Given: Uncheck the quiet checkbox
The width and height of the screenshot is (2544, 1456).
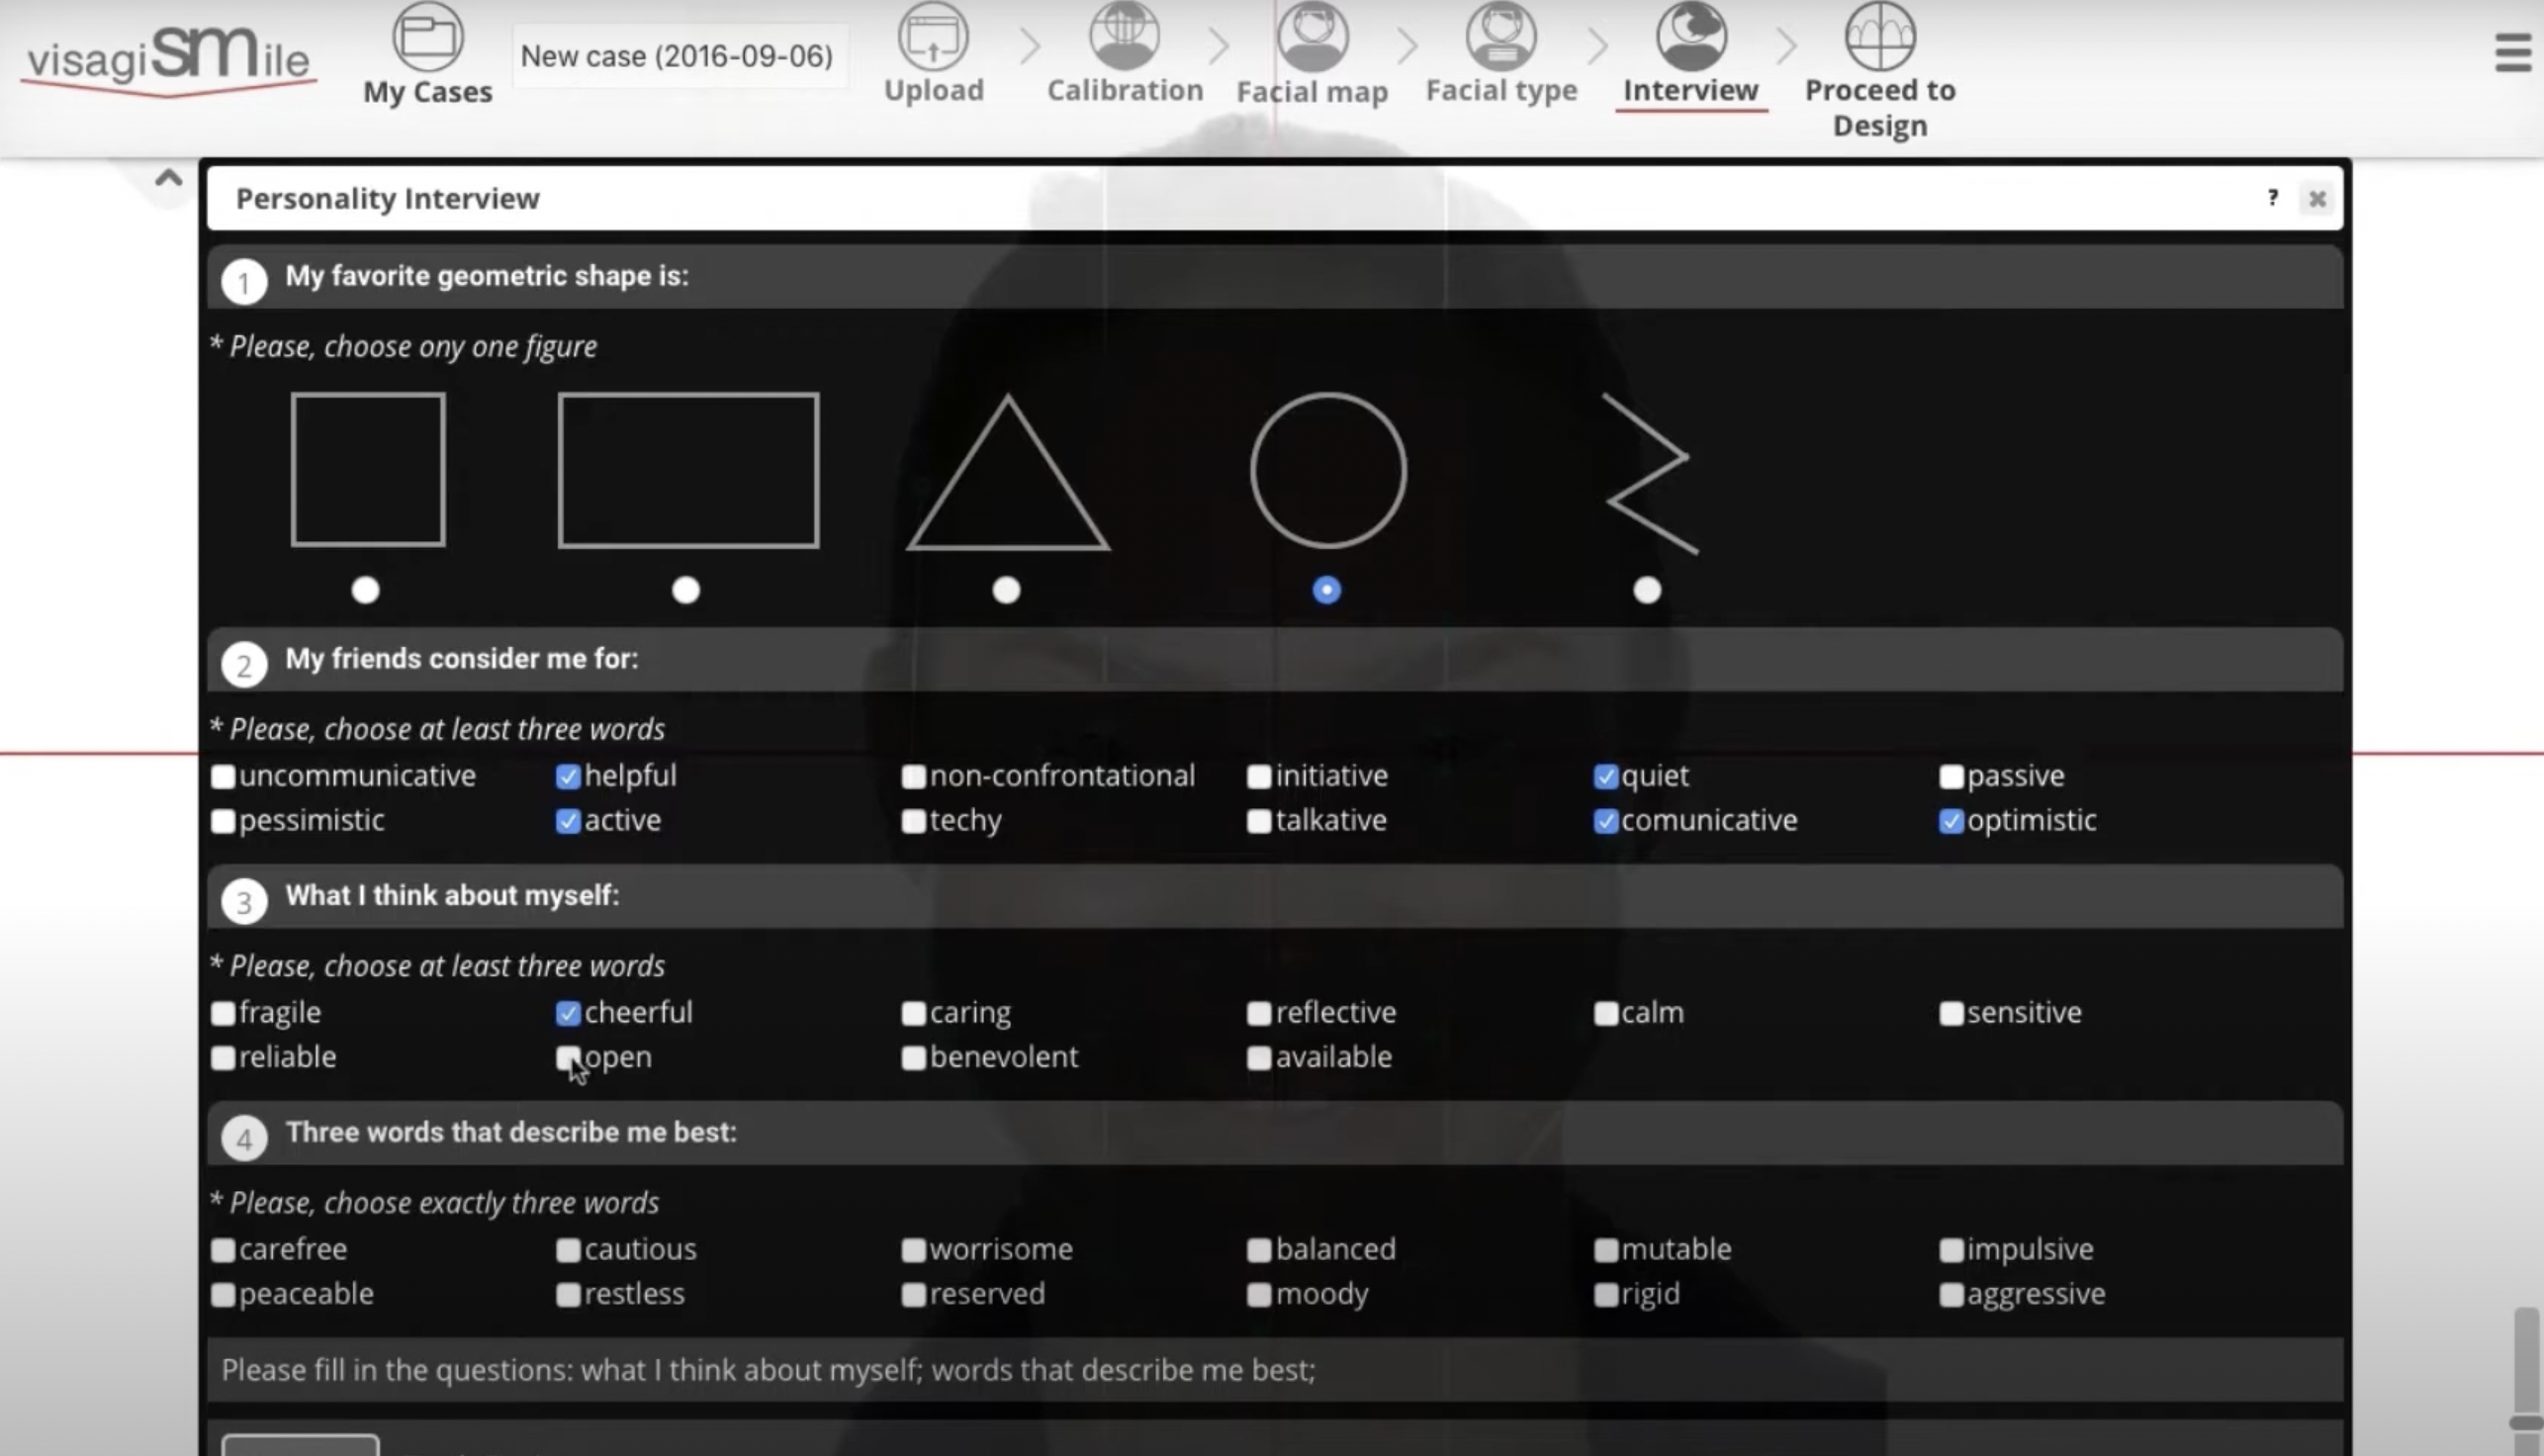Looking at the screenshot, I should 1606,776.
